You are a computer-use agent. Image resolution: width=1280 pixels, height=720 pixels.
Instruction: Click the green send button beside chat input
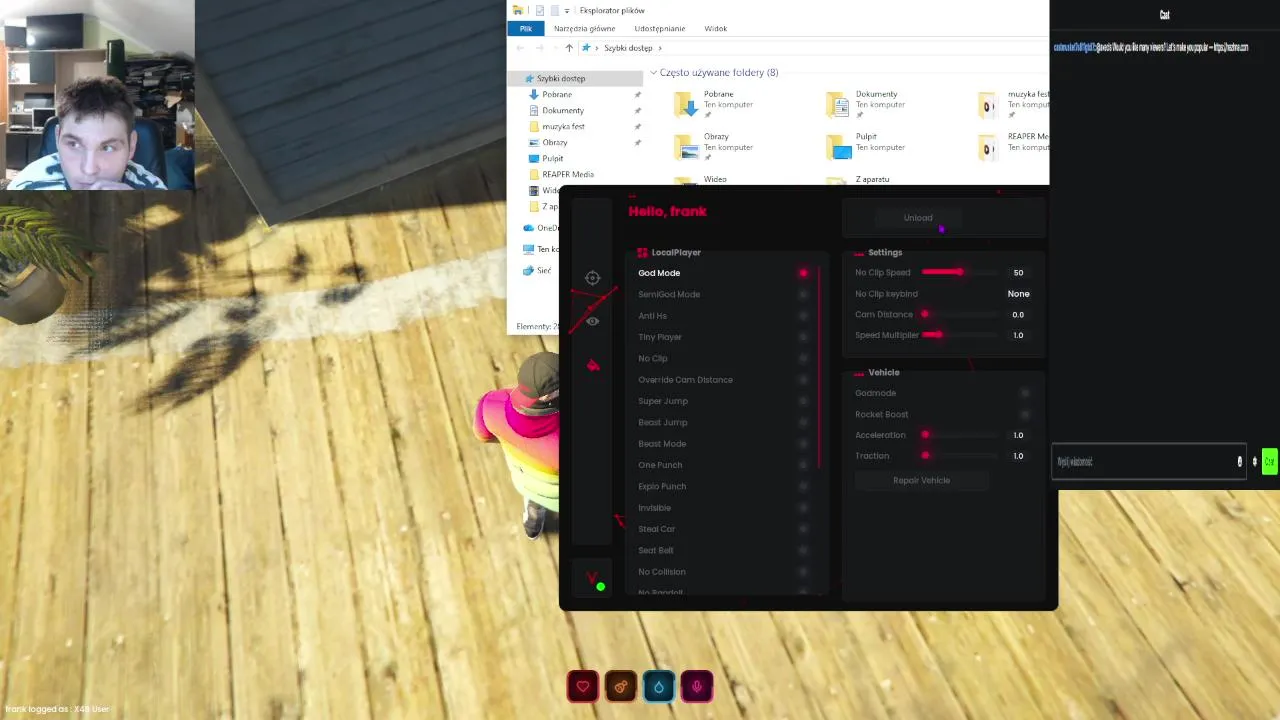1269,461
